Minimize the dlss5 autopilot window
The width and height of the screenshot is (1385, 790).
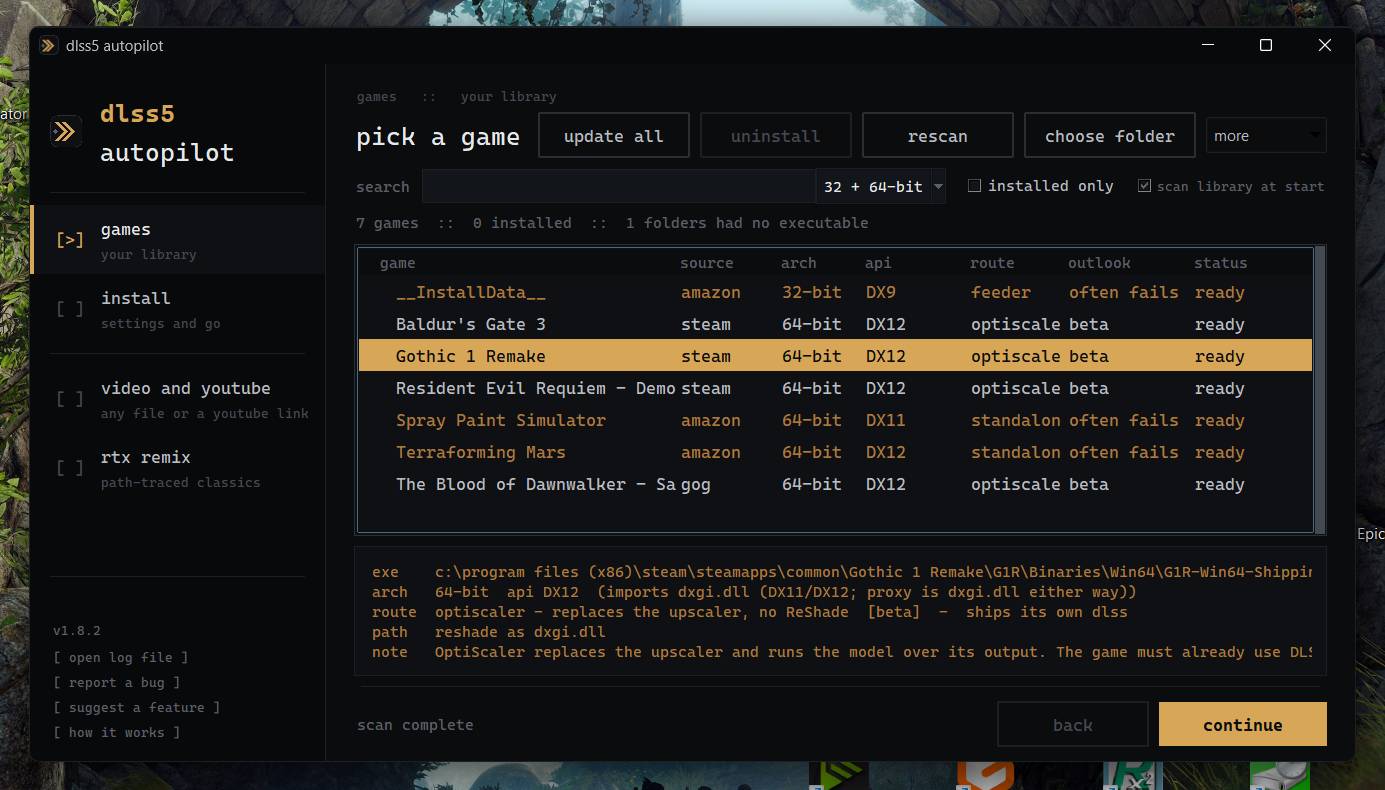1207,45
